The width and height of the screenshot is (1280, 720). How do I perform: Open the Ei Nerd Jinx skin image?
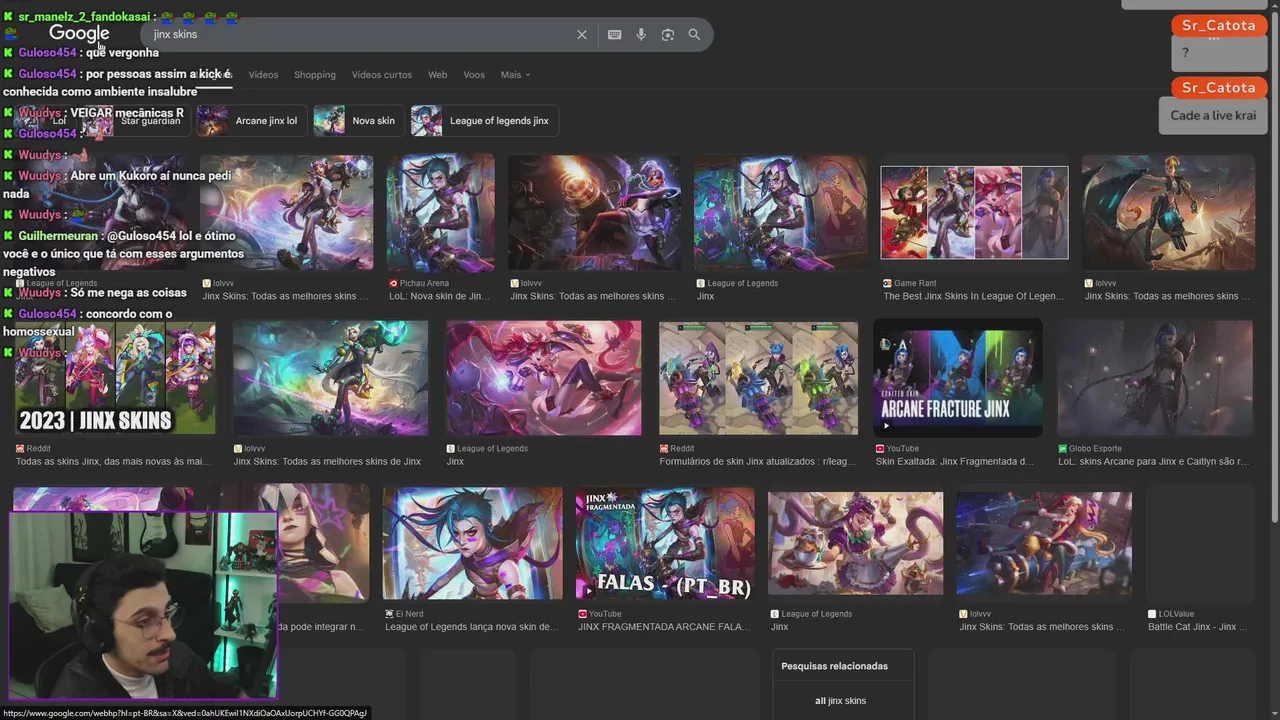(x=473, y=543)
